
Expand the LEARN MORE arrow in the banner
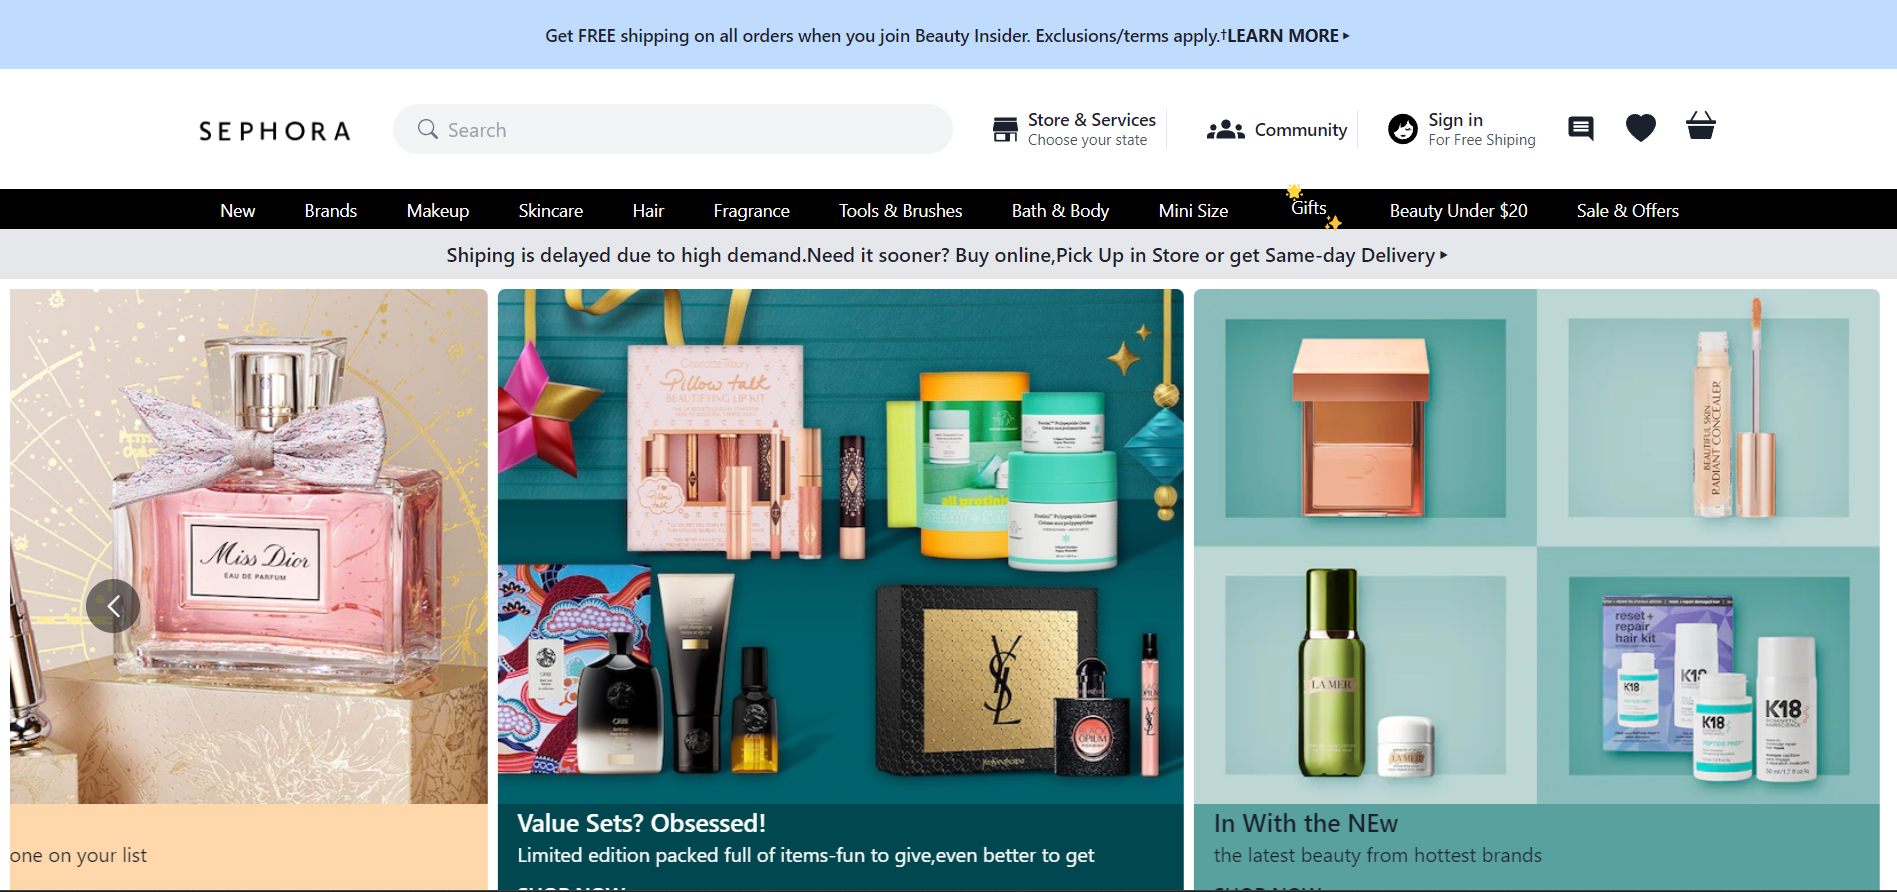pyautogui.click(x=1346, y=36)
